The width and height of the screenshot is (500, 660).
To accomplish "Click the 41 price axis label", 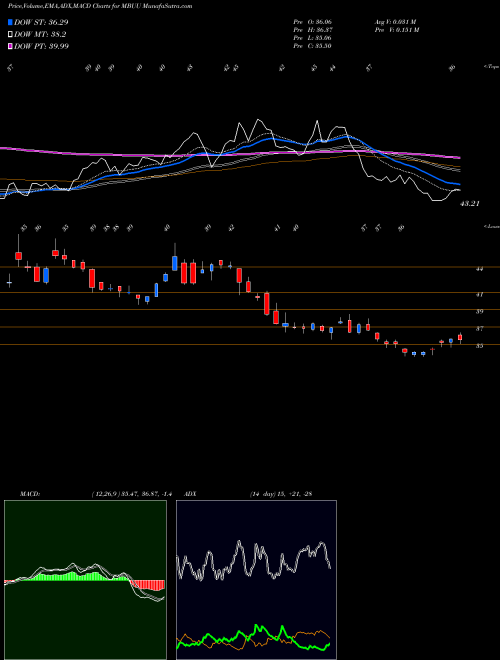I will click(479, 295).
